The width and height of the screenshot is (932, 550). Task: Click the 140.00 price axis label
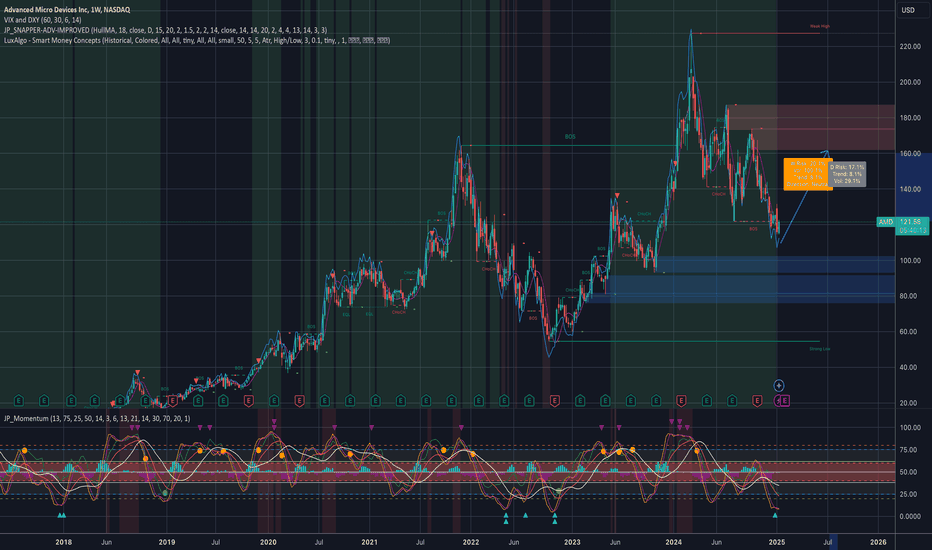click(910, 189)
